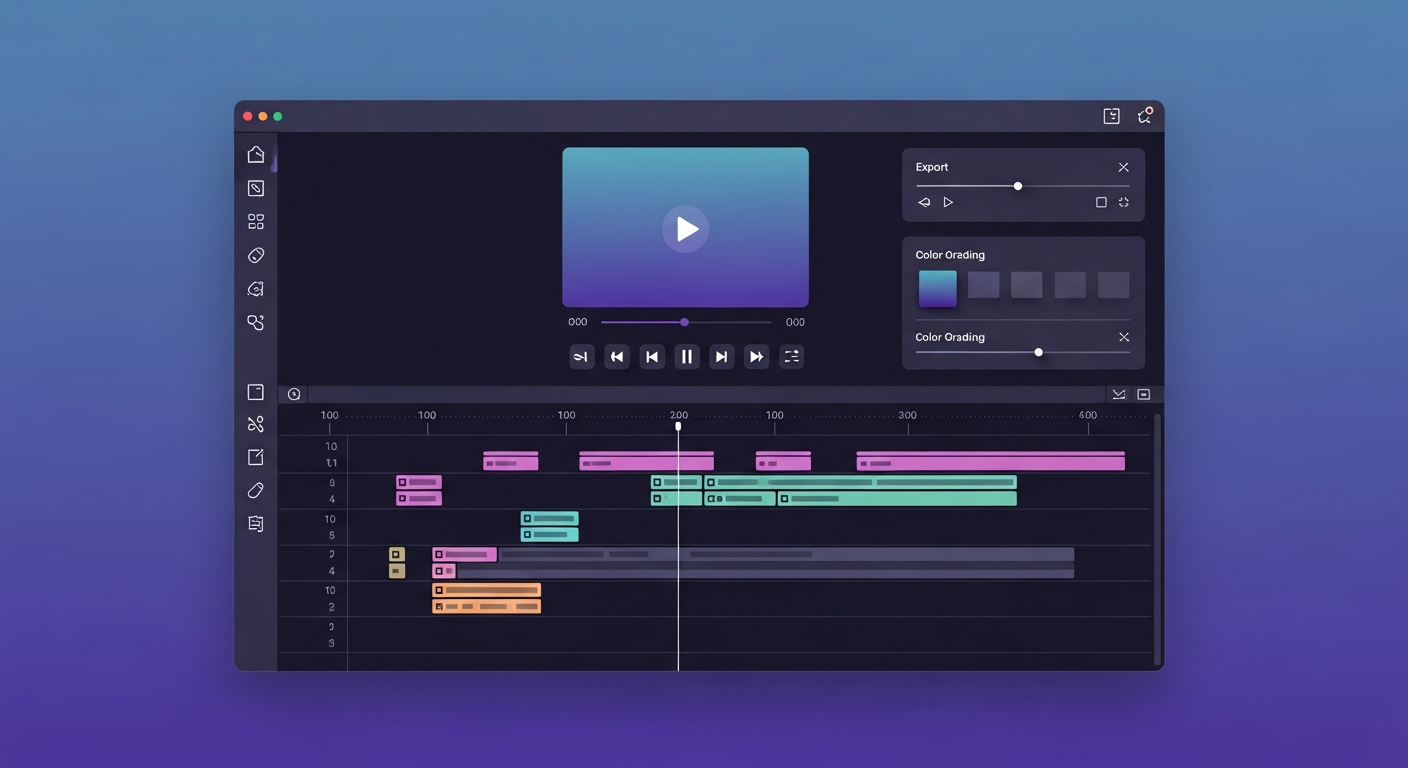Open the linked-circles effects icon in sidebar
The image size is (1408, 768).
tap(256, 322)
